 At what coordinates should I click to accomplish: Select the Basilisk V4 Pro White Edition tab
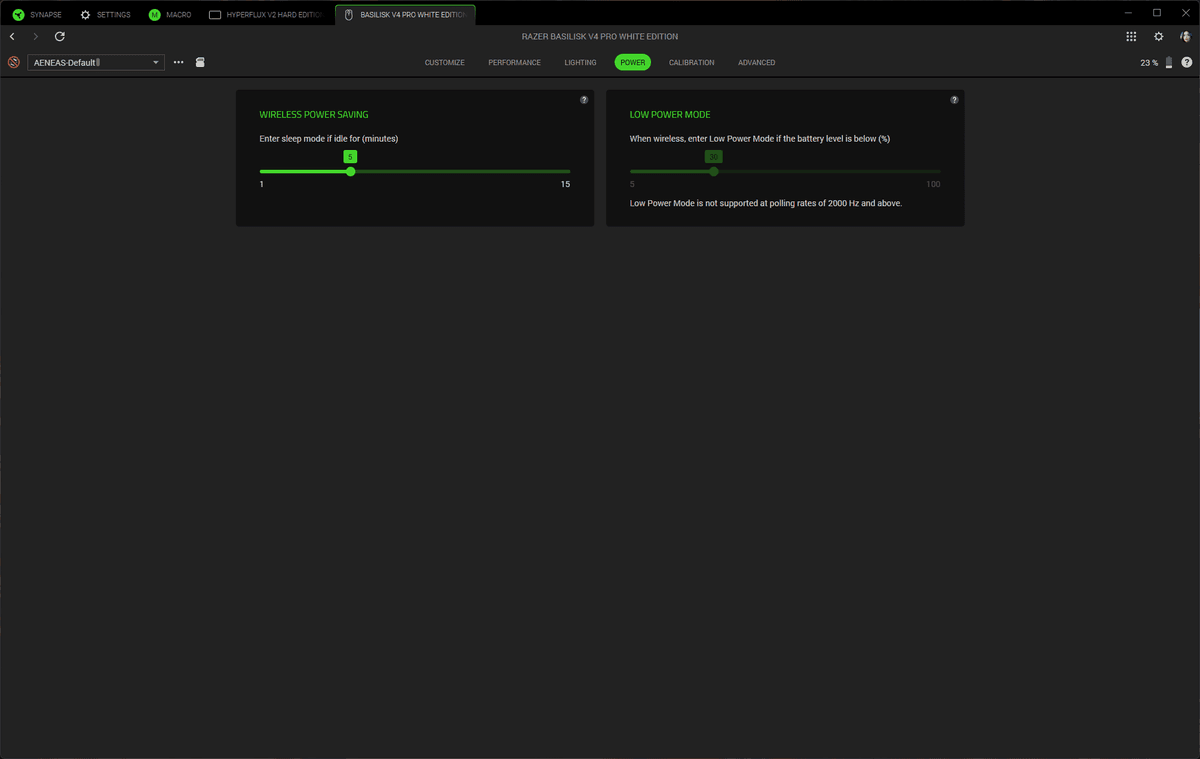405,15
